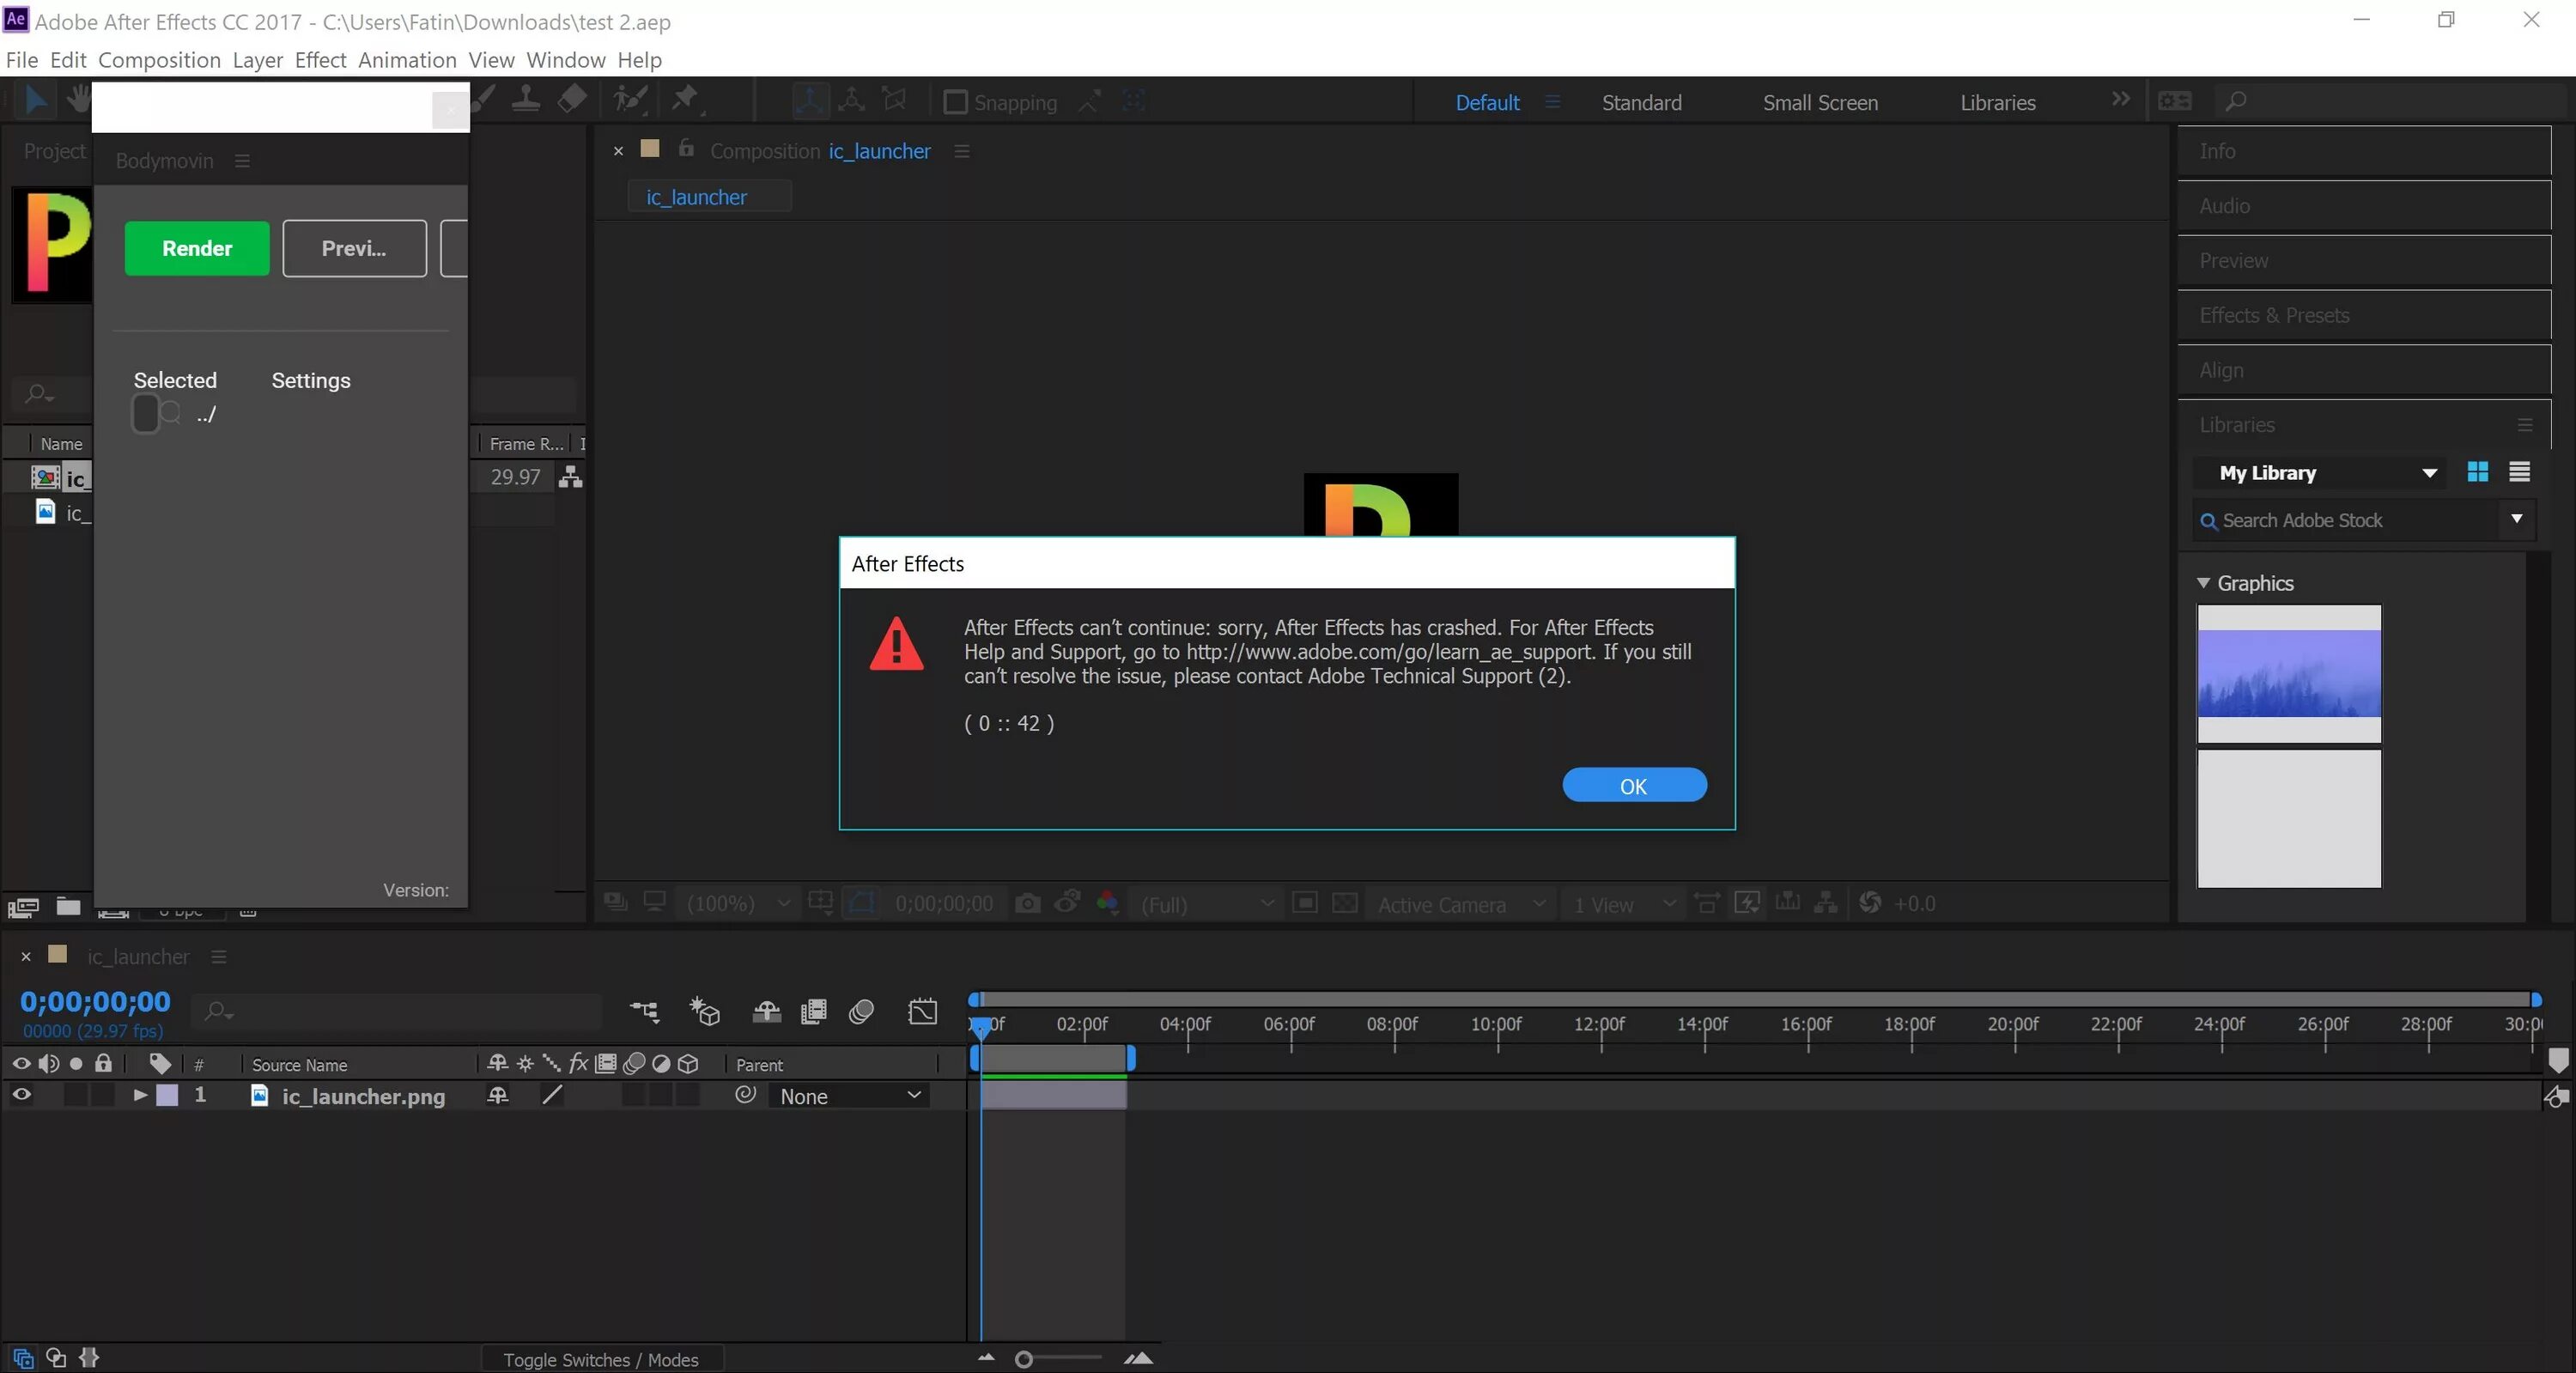Toggle quality switch on ic_launcher.png layer
2576x1373 pixels.
pos(552,1095)
